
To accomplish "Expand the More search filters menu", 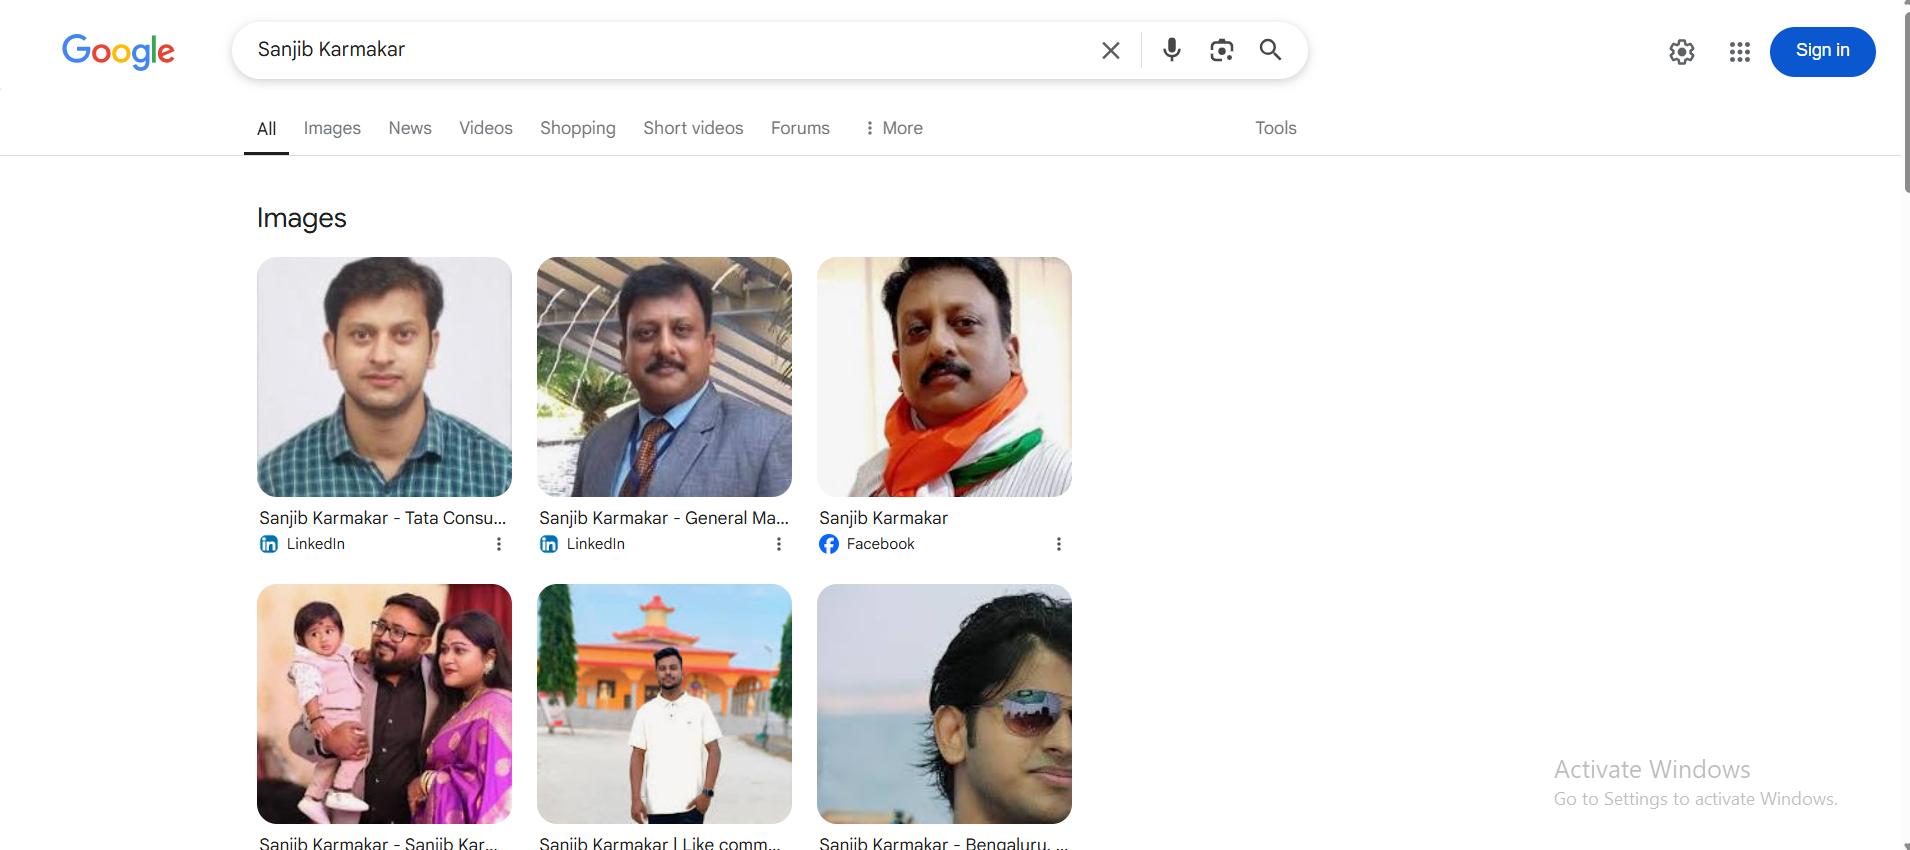I will pyautogui.click(x=893, y=128).
